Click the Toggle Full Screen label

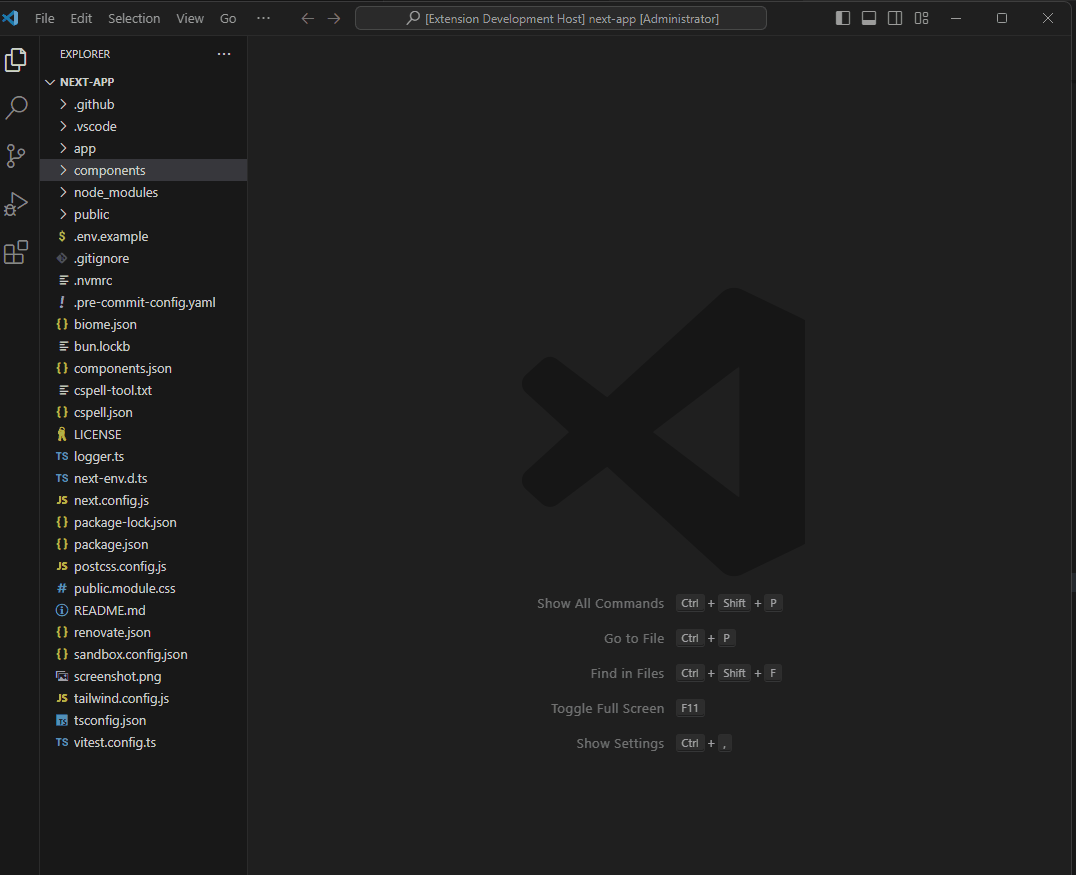point(607,708)
